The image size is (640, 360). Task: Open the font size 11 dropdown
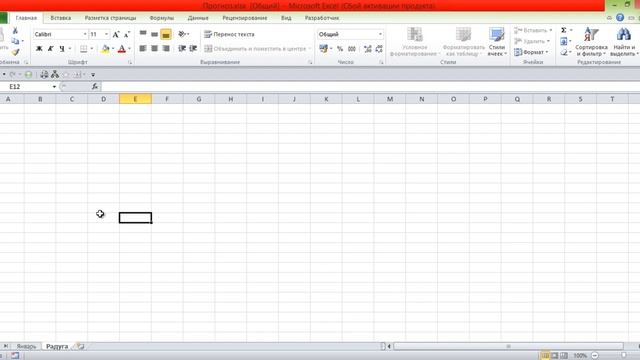pyautogui.click(x=107, y=34)
